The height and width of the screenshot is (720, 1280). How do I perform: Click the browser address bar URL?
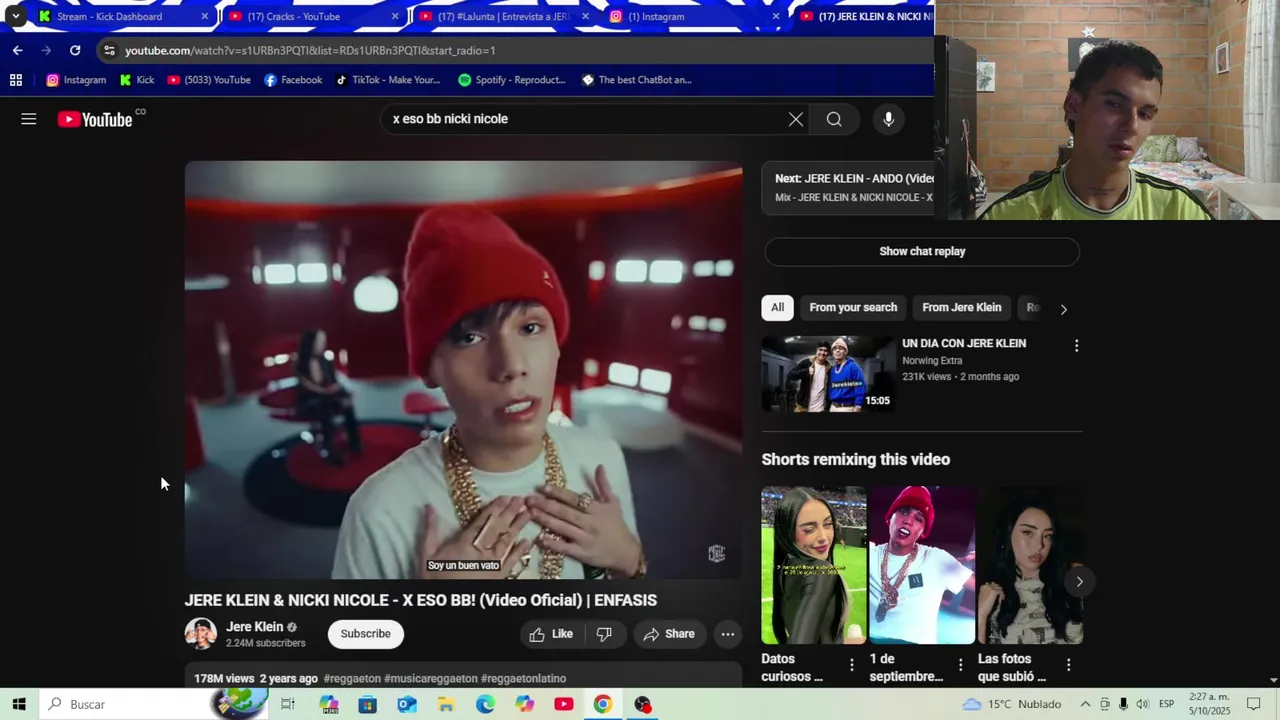(310, 50)
